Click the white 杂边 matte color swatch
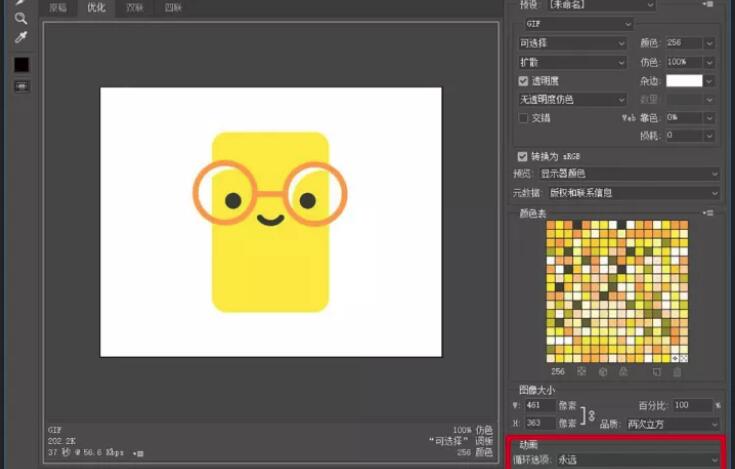735x469 pixels. coord(684,81)
